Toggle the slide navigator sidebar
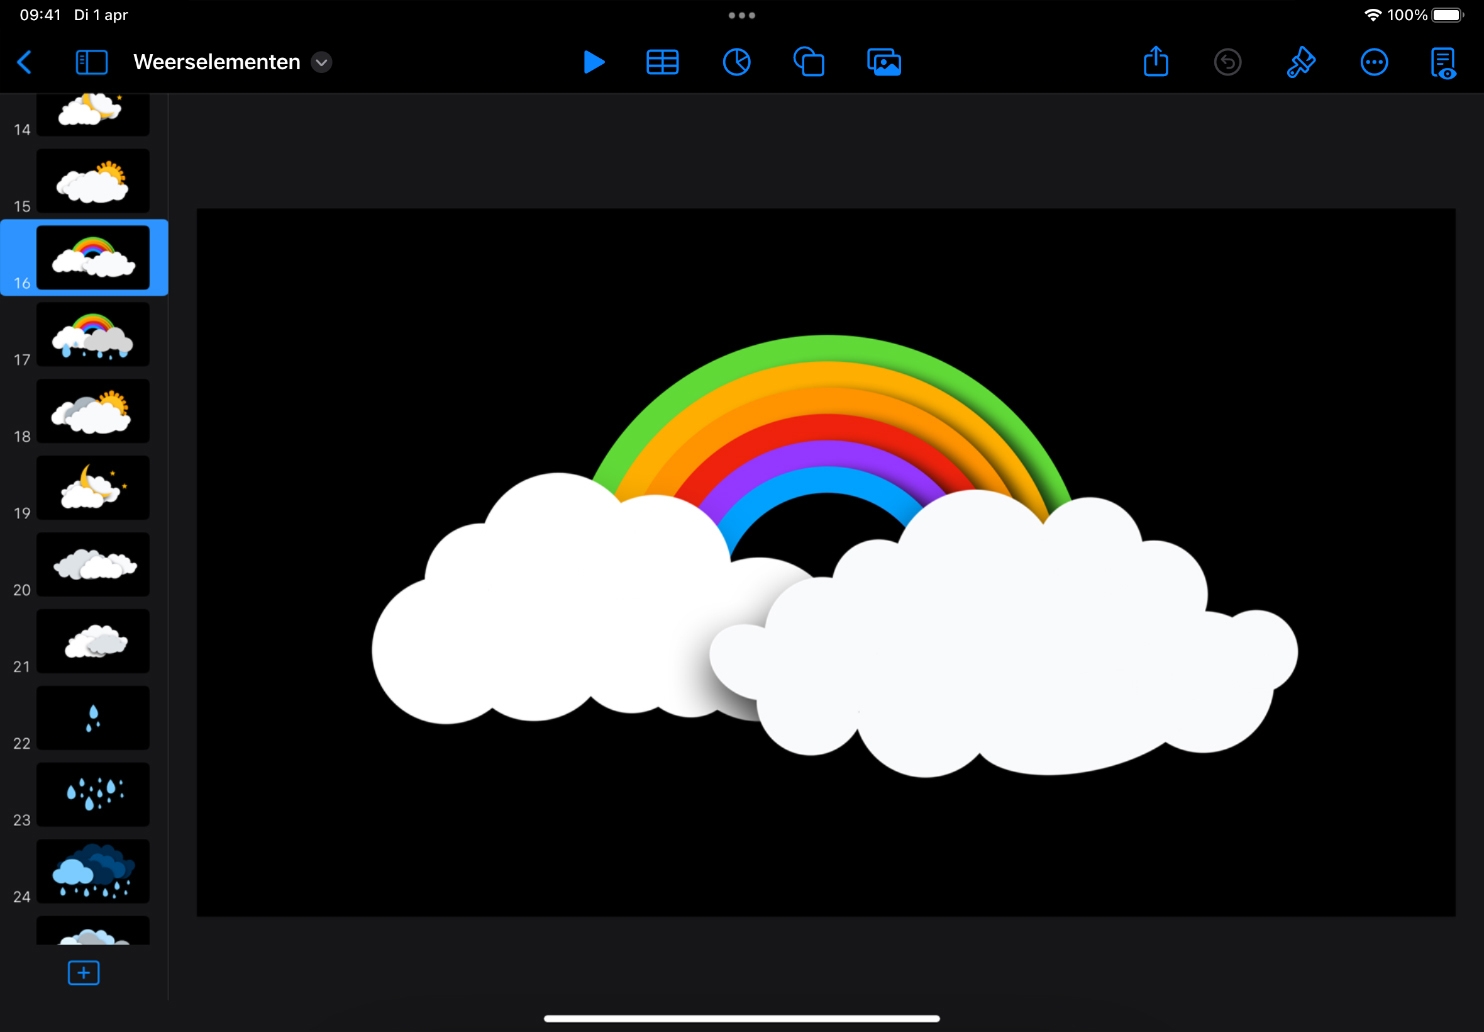The image size is (1484, 1032). [x=91, y=62]
